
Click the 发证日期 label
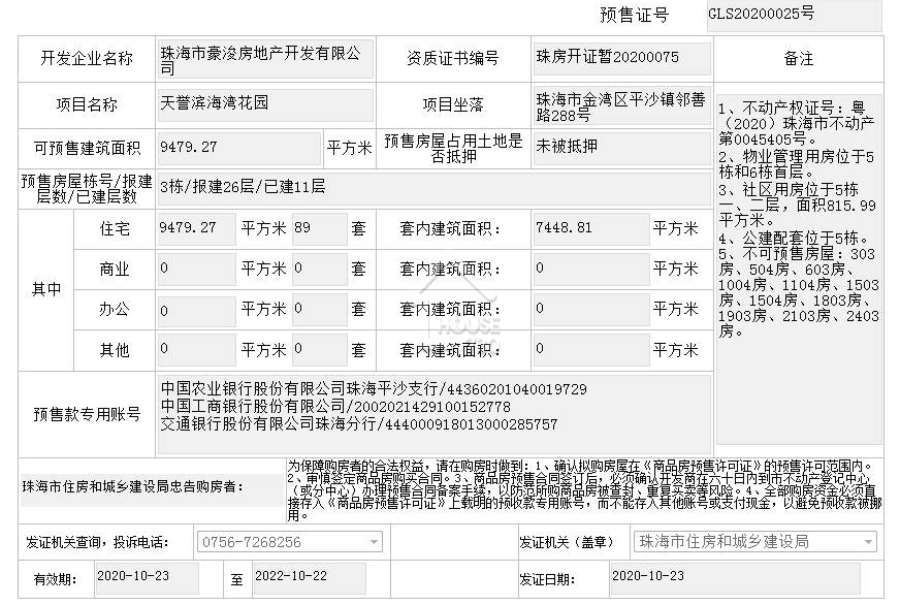(x=547, y=579)
